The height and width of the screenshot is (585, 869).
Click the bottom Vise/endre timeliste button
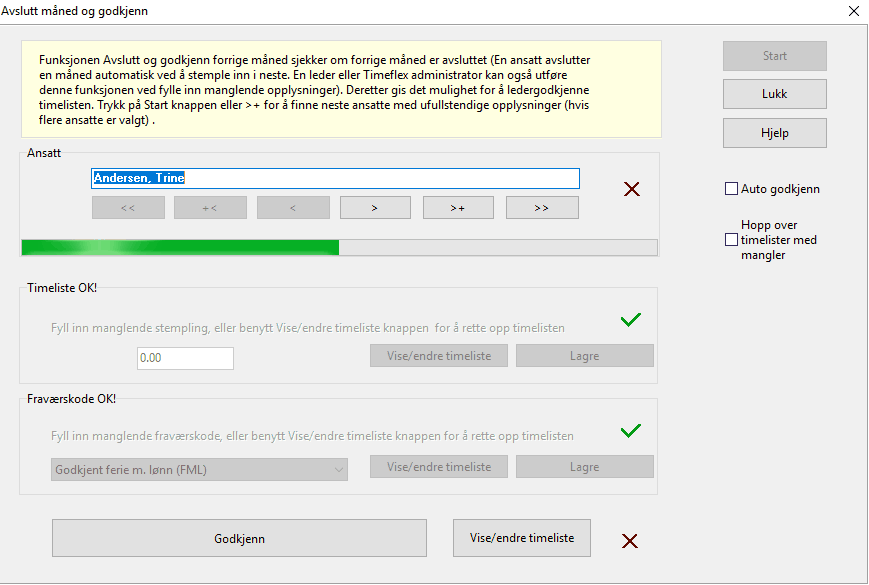tap(522, 538)
